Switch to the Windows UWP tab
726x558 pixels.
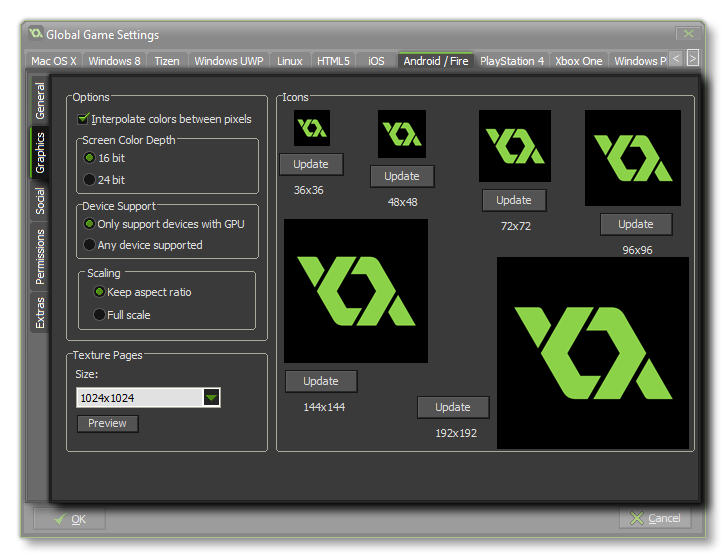(x=229, y=61)
